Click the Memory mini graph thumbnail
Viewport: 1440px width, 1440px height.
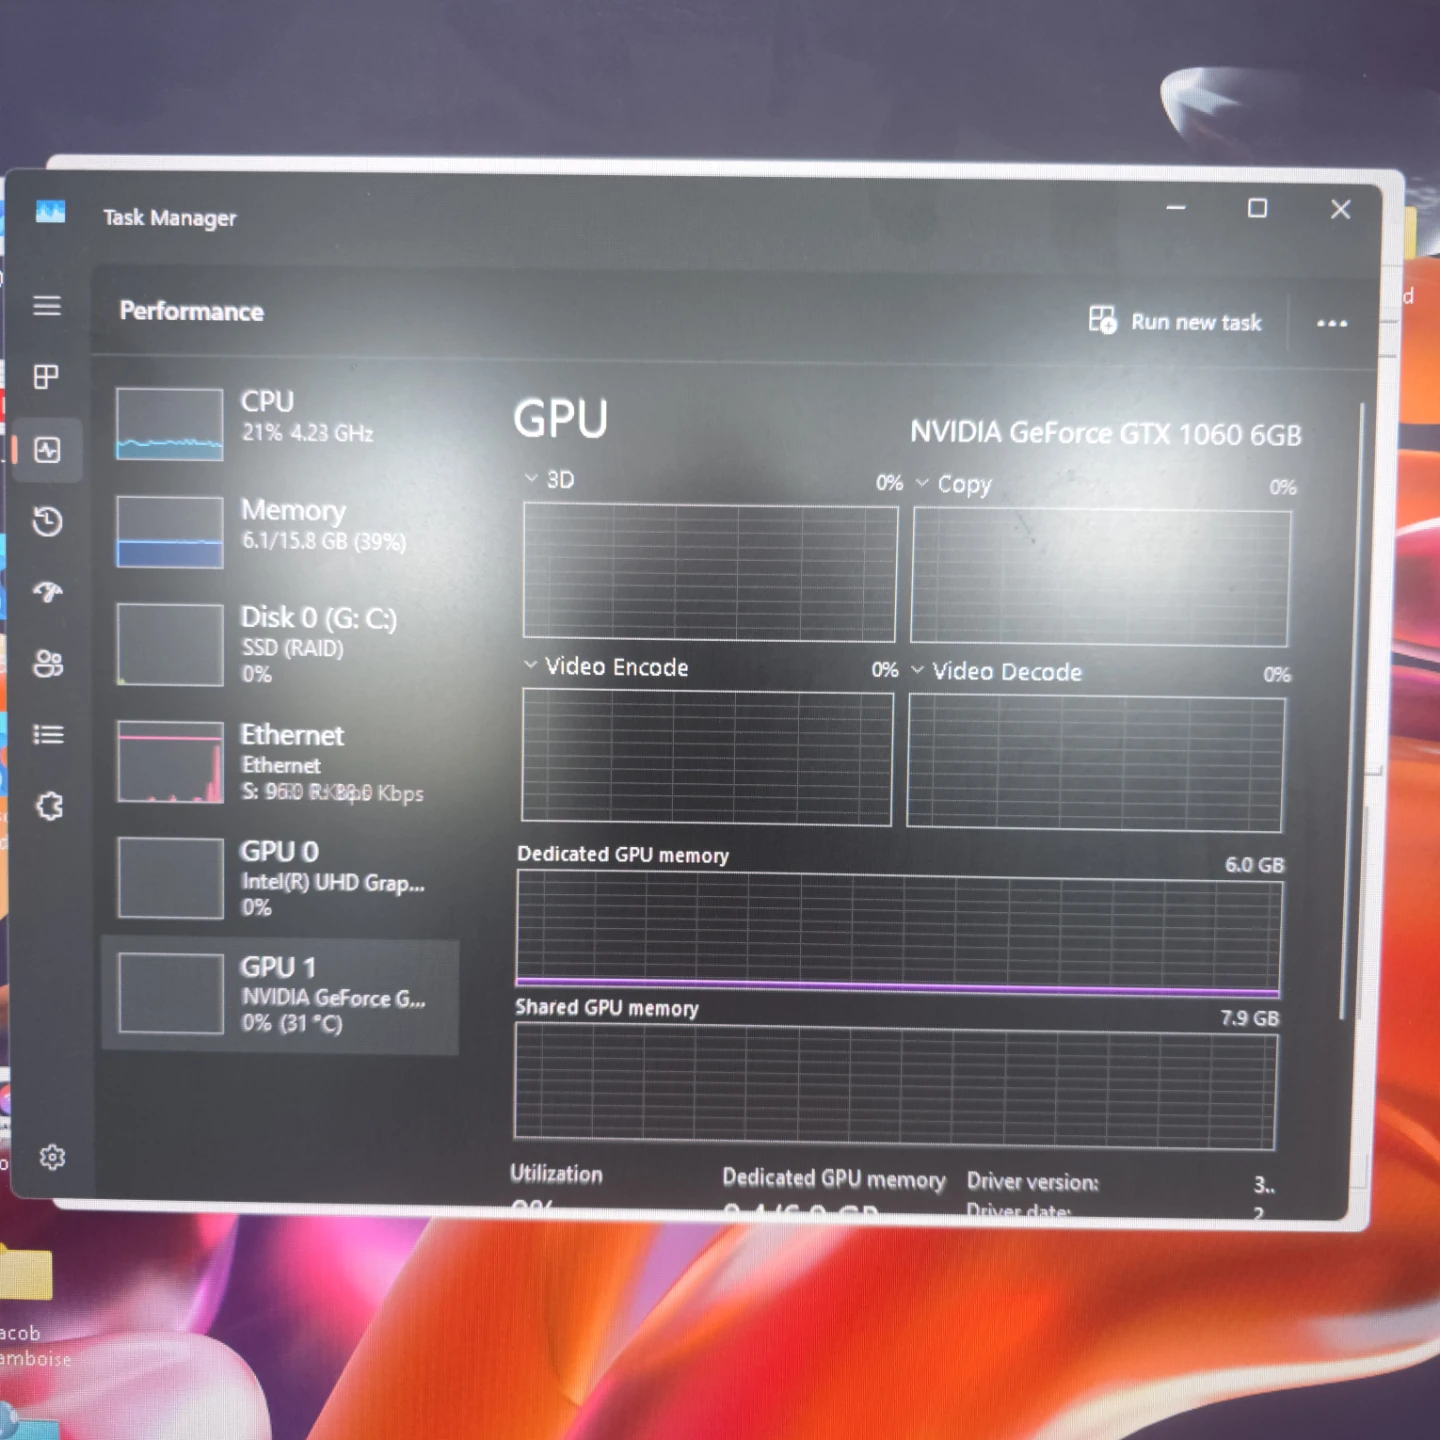tap(169, 532)
